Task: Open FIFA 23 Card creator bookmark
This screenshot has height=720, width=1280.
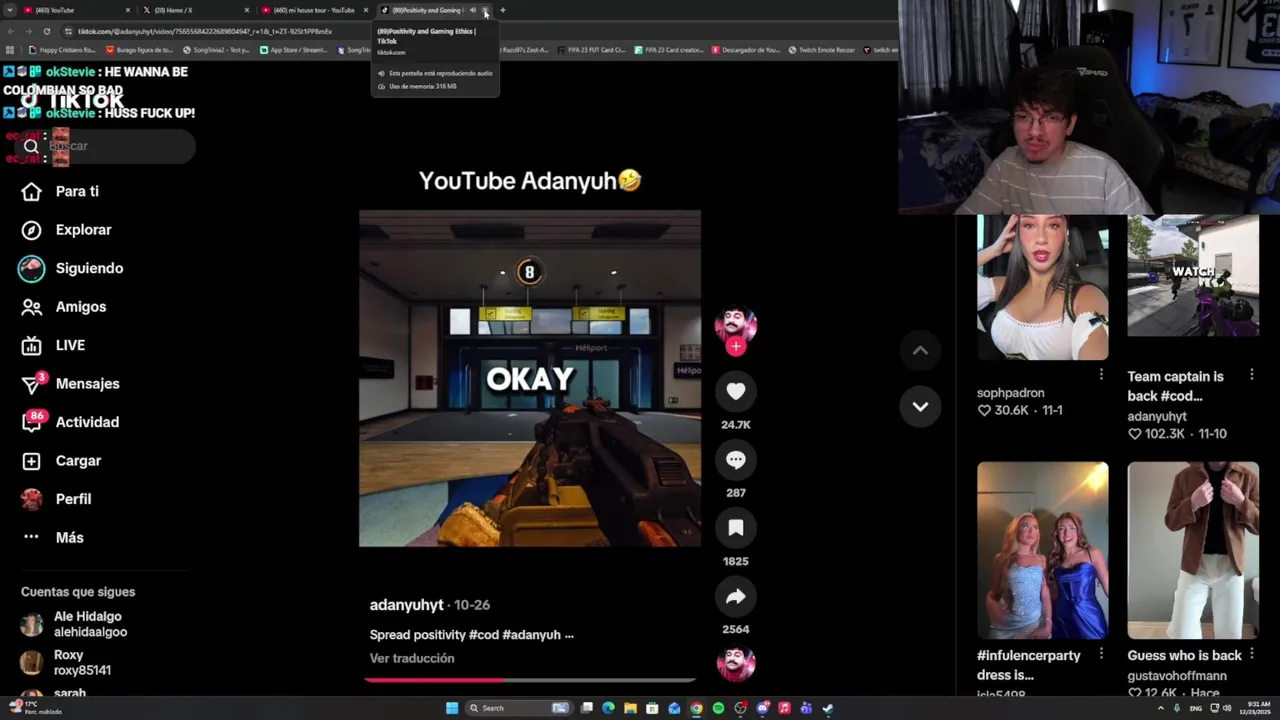Action: click(x=668, y=50)
